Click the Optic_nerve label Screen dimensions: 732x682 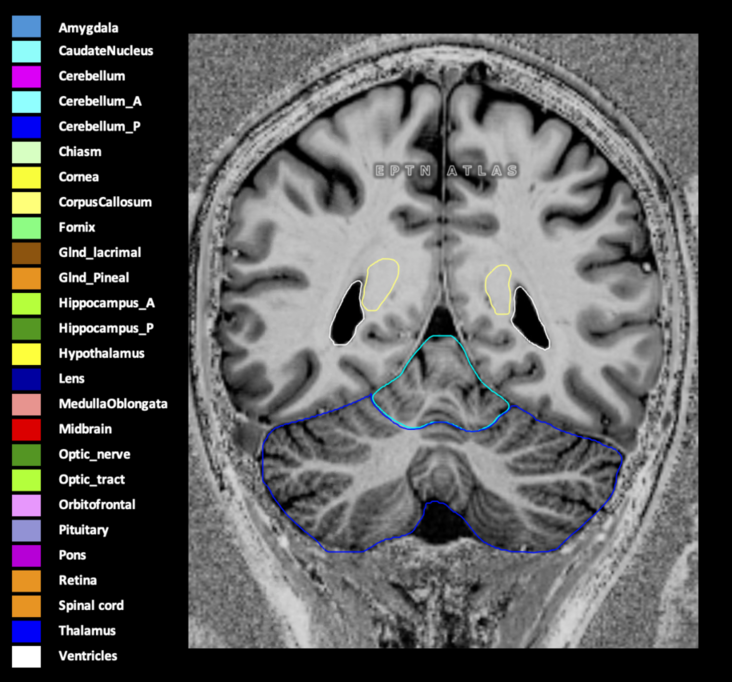click(94, 454)
